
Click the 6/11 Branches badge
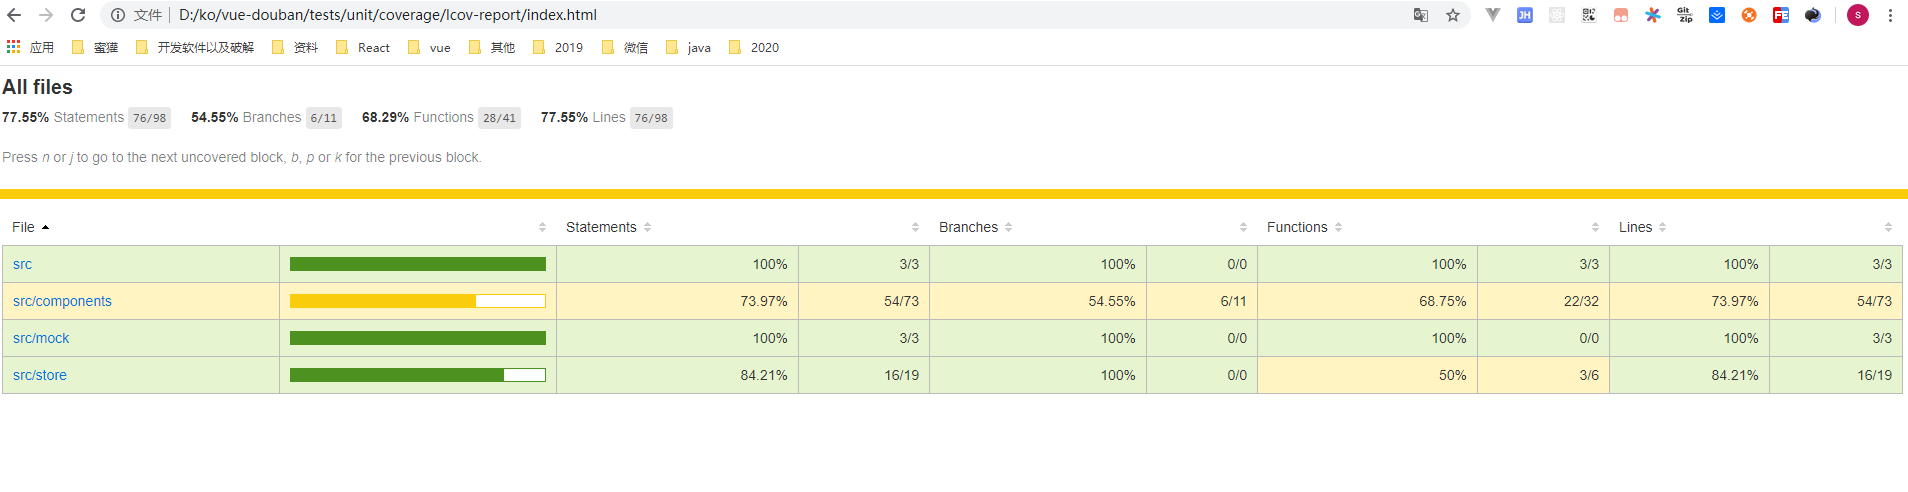[x=324, y=118]
